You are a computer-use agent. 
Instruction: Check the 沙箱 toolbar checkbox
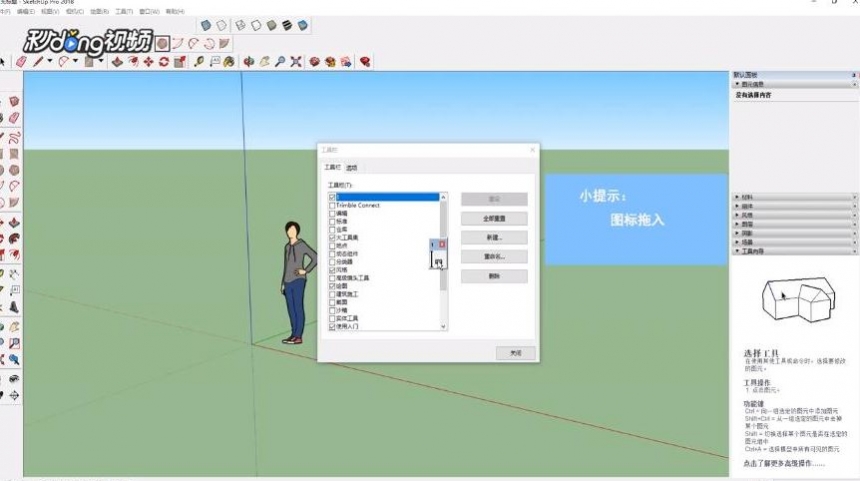pos(332,310)
